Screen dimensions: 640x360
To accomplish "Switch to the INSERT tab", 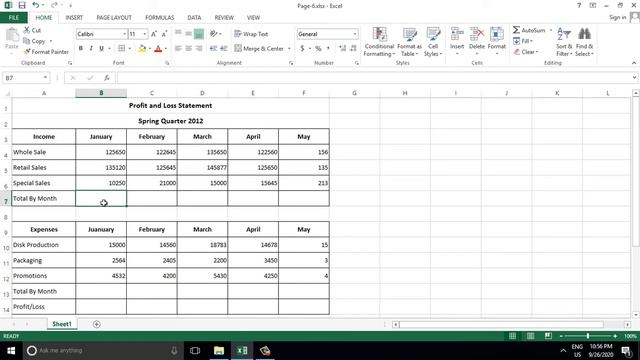I will 74,18.
